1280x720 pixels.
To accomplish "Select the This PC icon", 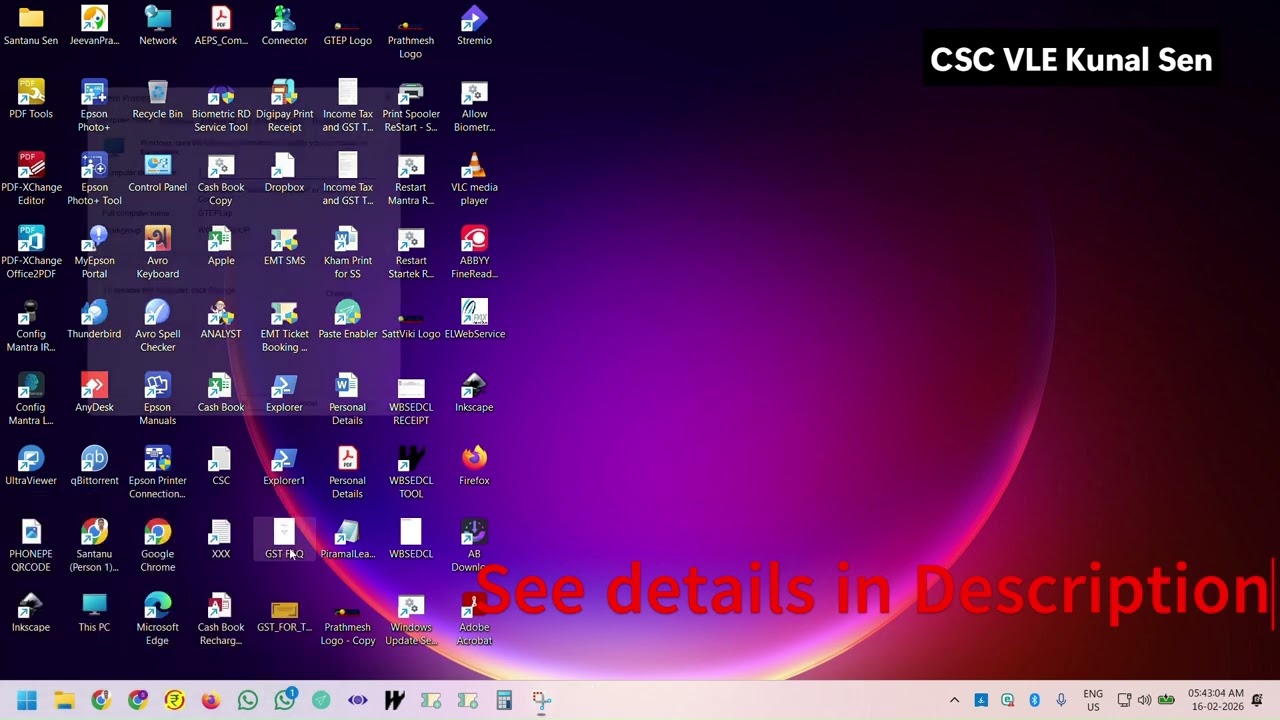I will [94, 612].
